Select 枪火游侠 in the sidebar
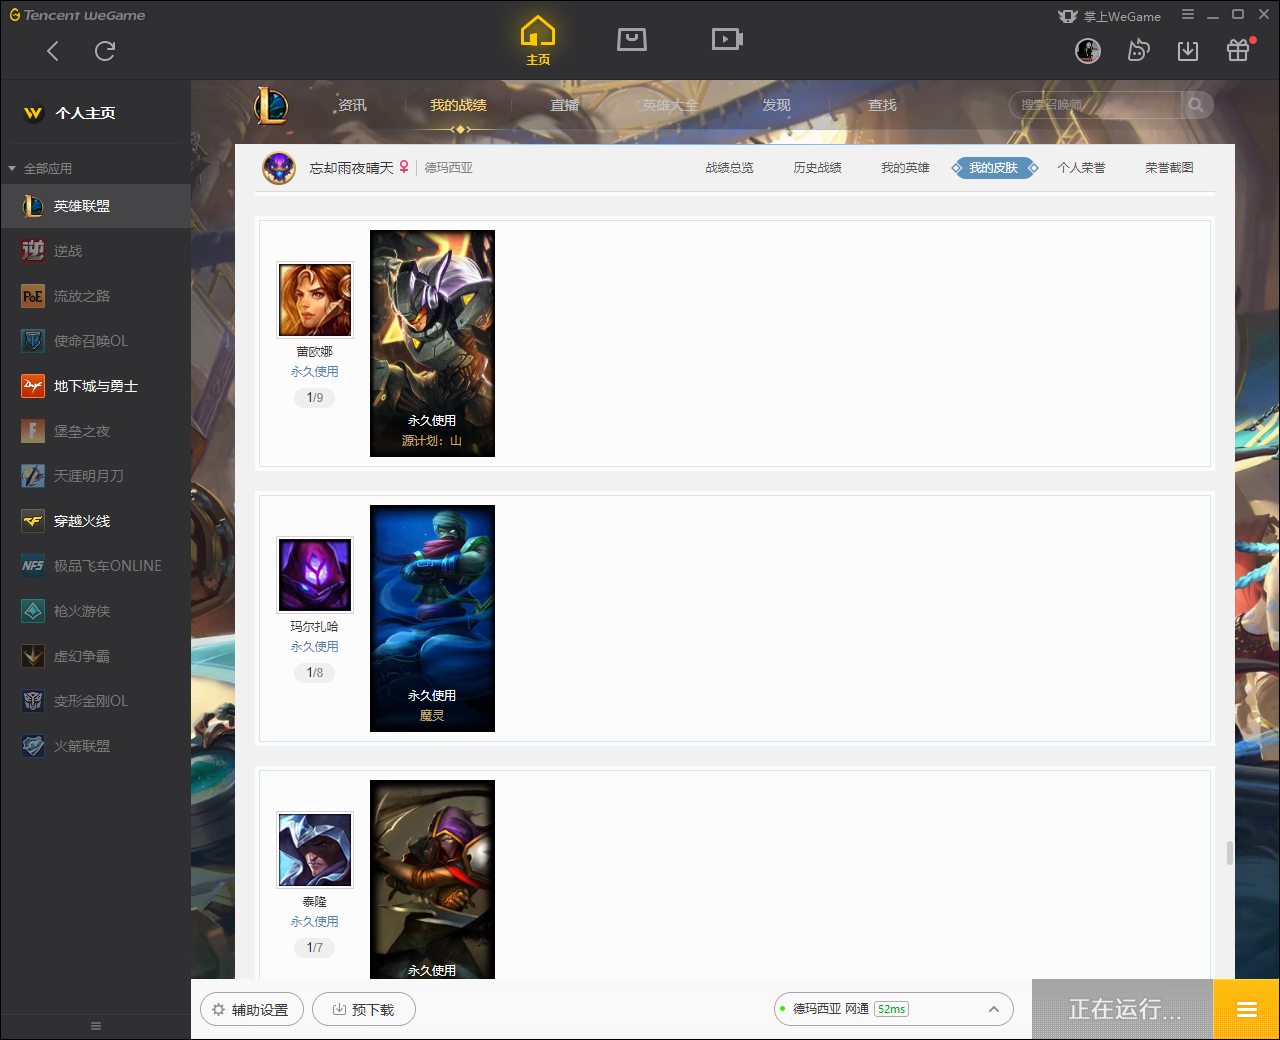The width and height of the screenshot is (1280, 1040). pos(95,611)
